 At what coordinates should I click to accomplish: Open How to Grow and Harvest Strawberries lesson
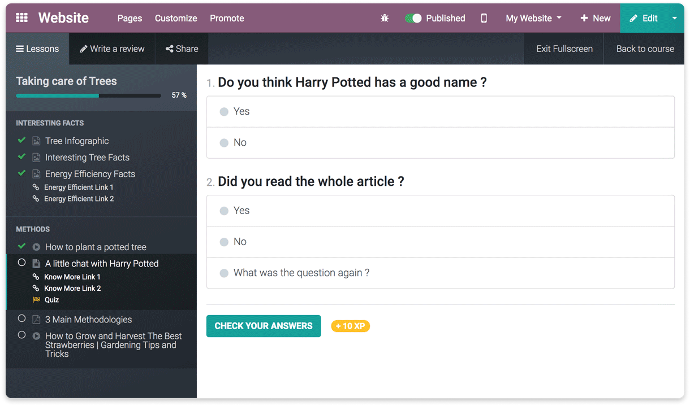[114, 344]
